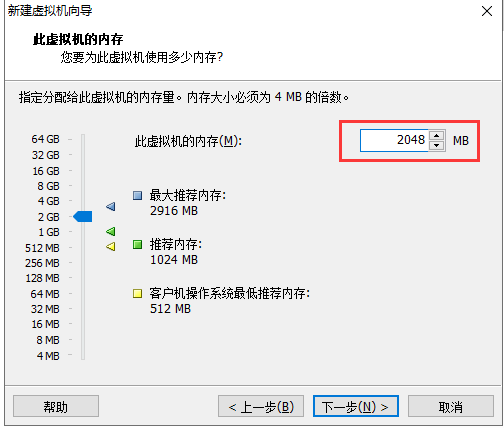Decrease memory with the spinner down arrow
Viewport: 504px width, 428px height.
point(437,146)
